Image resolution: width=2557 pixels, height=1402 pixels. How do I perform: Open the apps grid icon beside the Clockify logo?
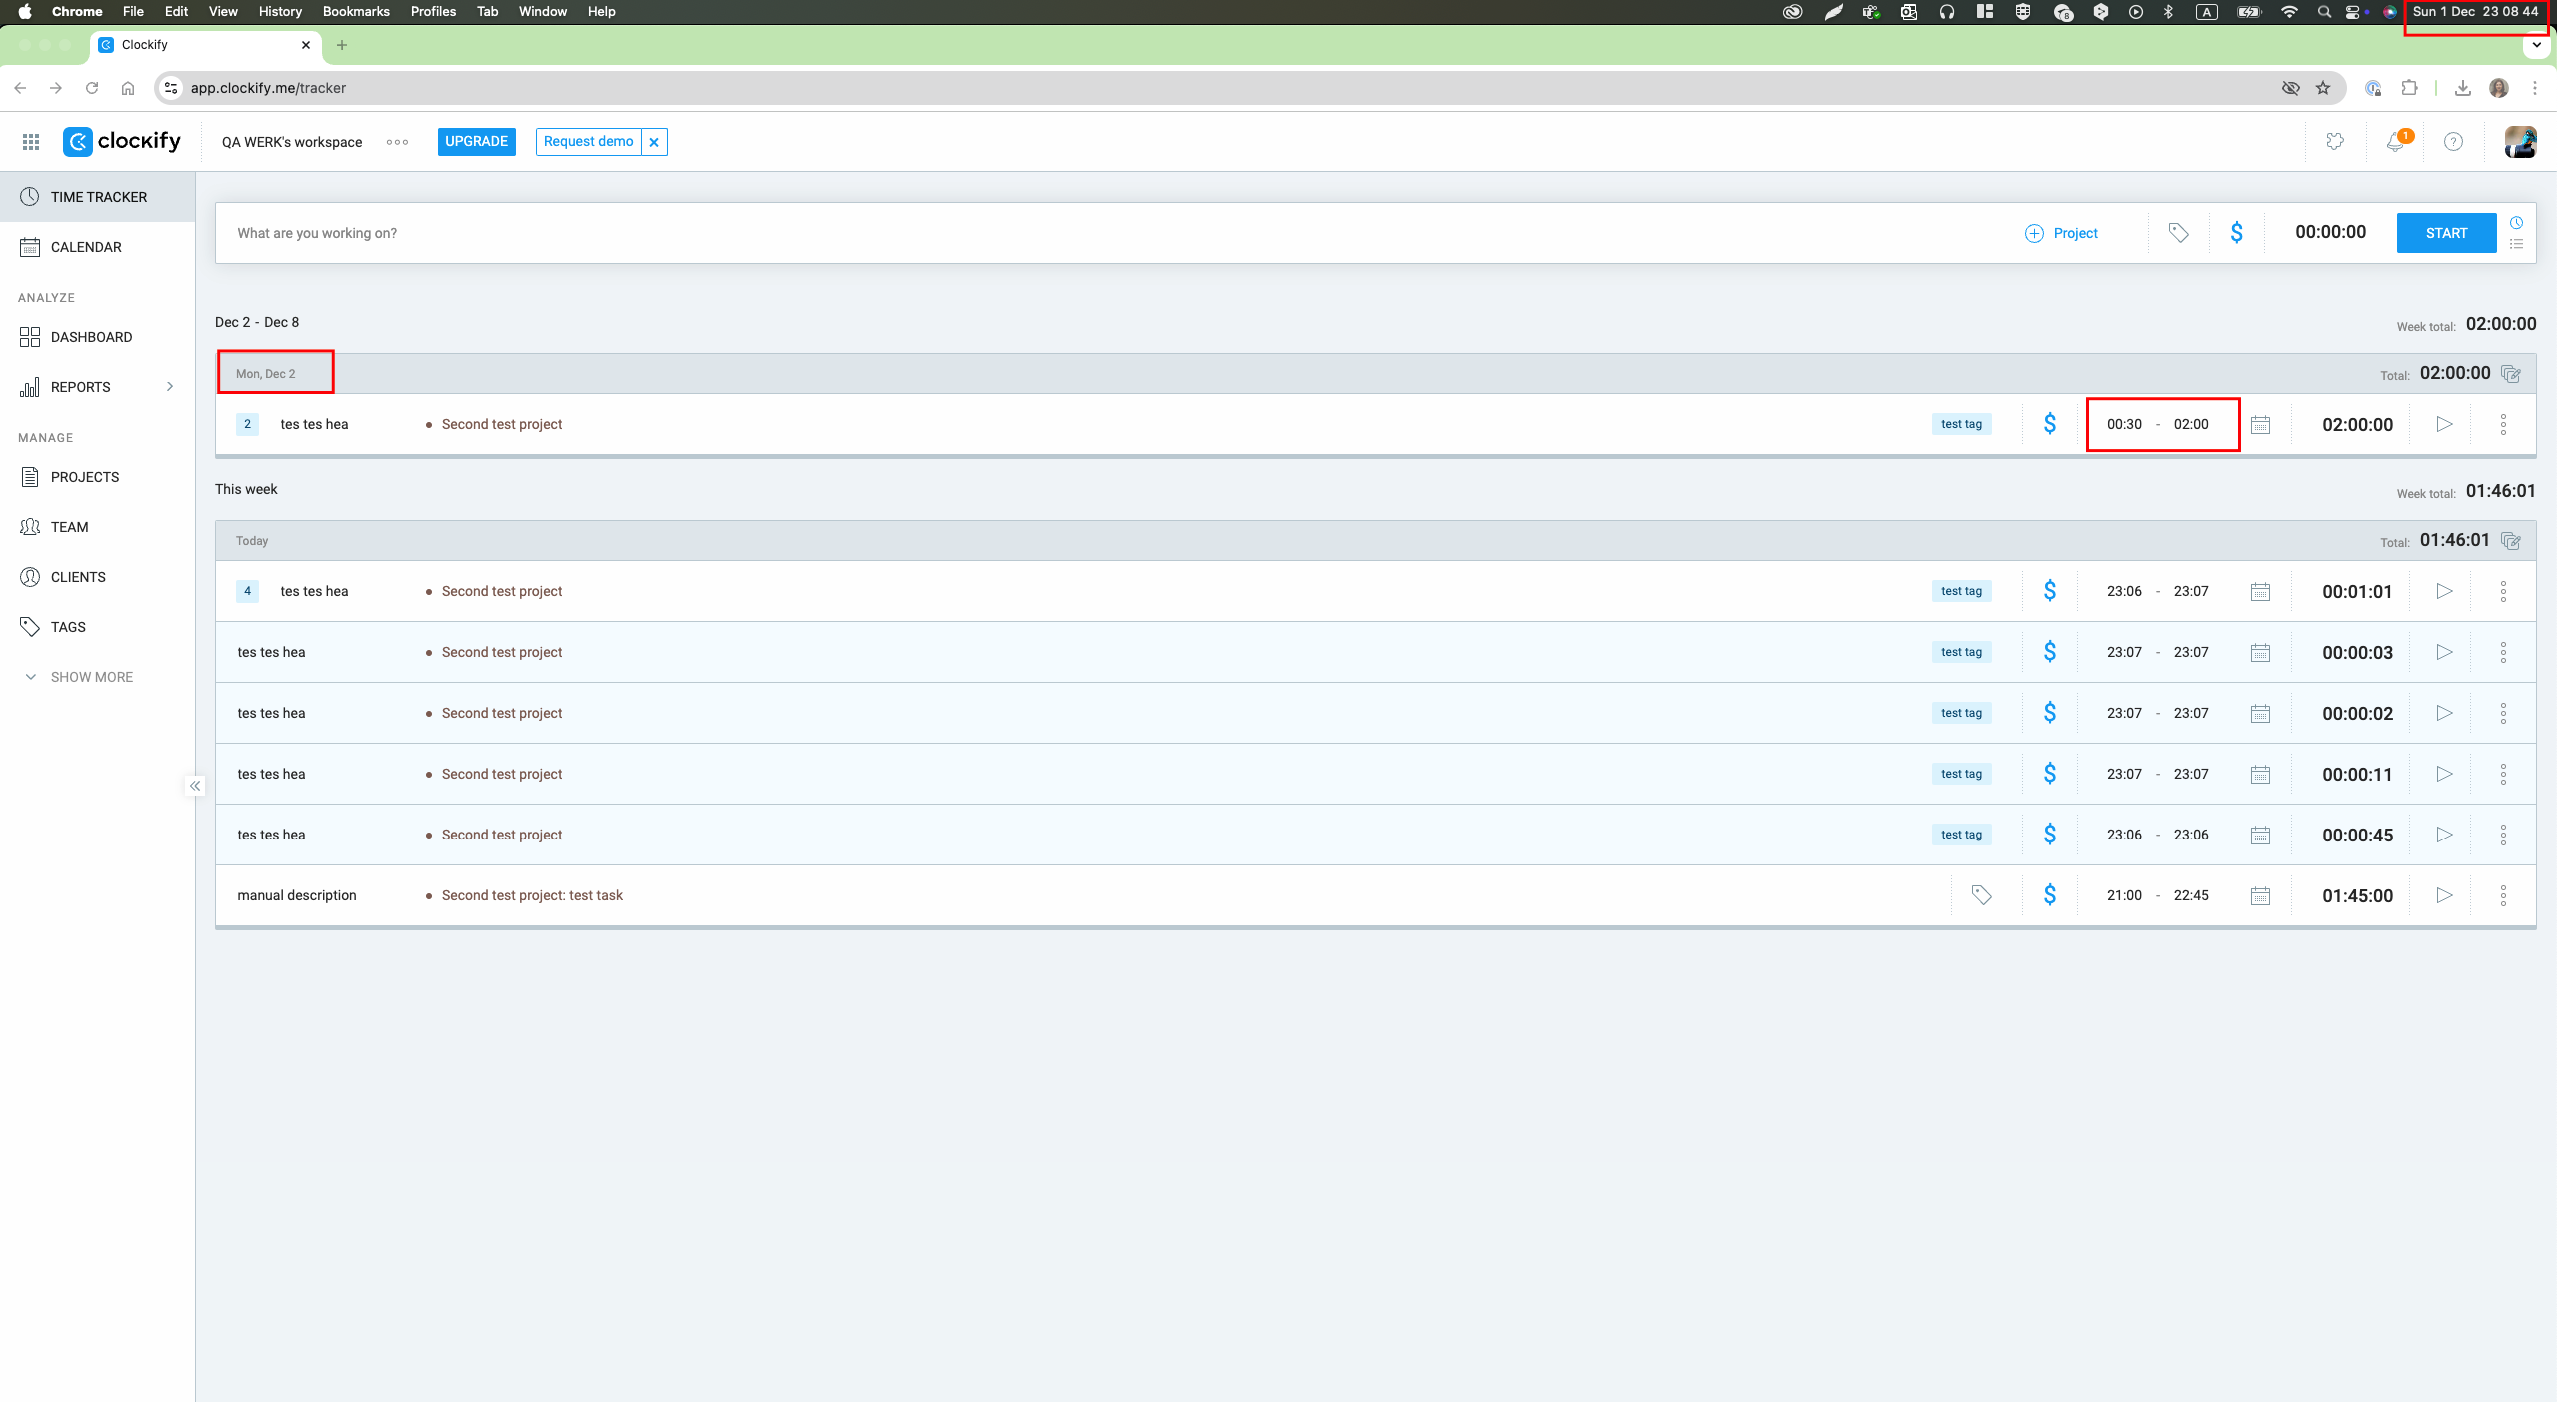pos(31,142)
